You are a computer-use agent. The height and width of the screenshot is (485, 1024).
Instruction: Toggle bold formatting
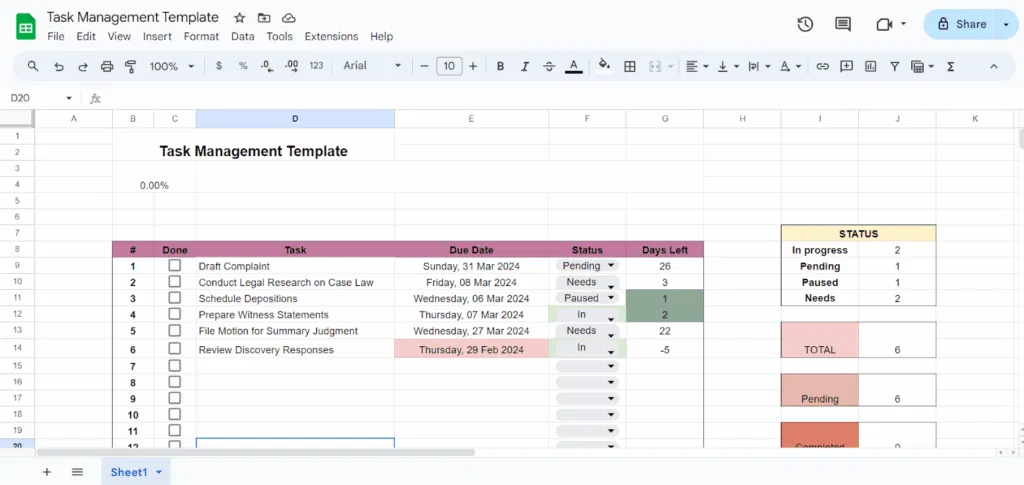pos(500,66)
